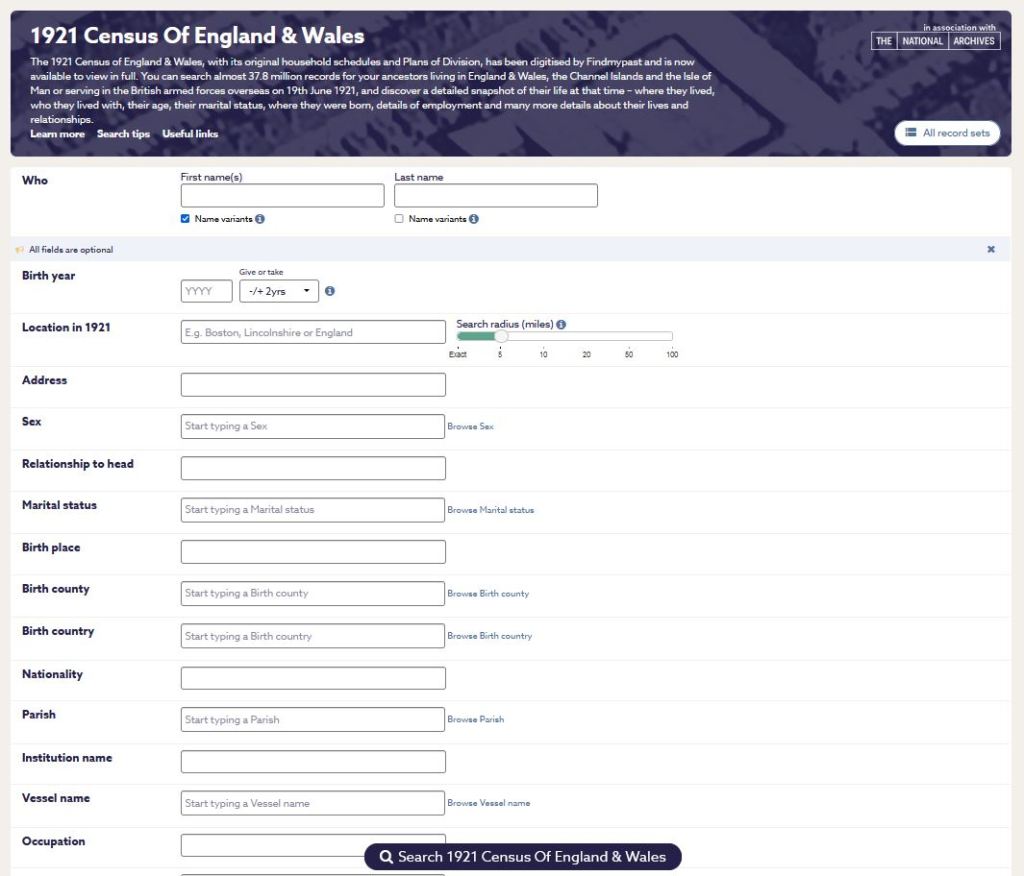The width and height of the screenshot is (1024, 876).
Task: Open Useful links in header
Action: pyautogui.click(x=190, y=134)
